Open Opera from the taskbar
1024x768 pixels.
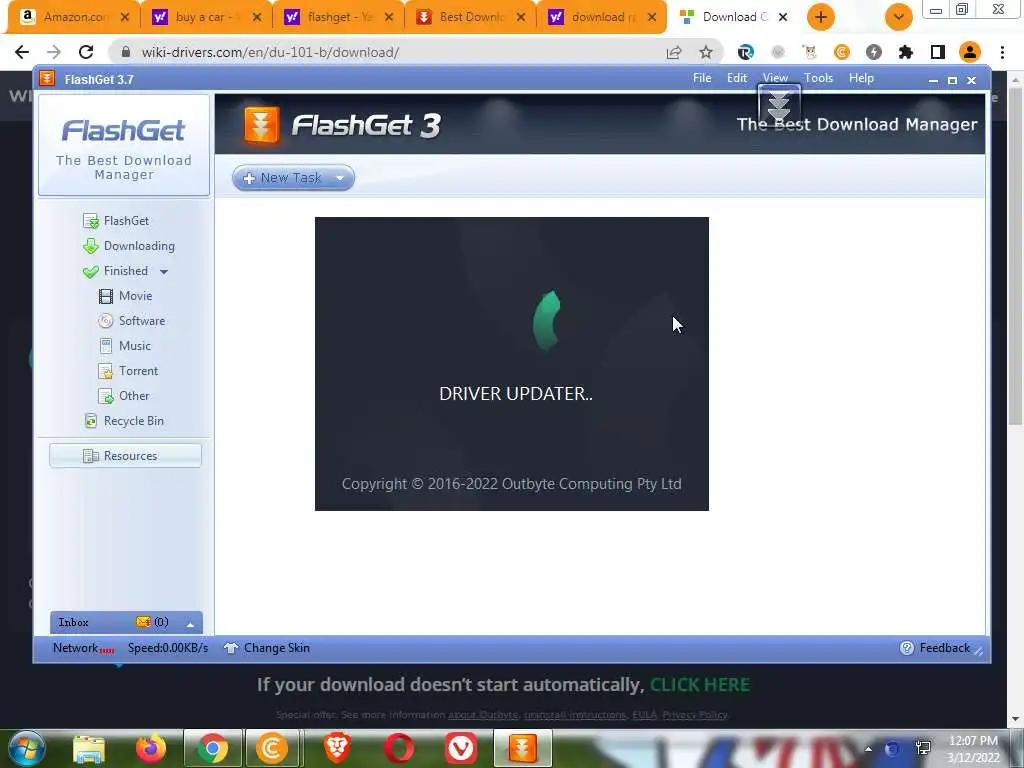[x=399, y=748]
